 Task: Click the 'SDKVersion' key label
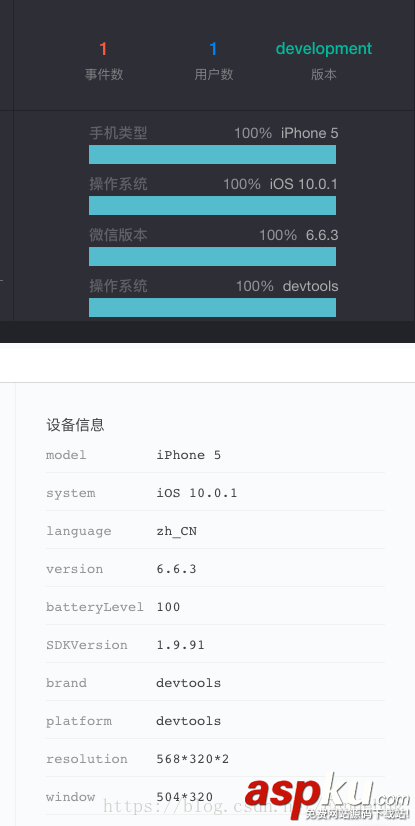click(x=86, y=645)
